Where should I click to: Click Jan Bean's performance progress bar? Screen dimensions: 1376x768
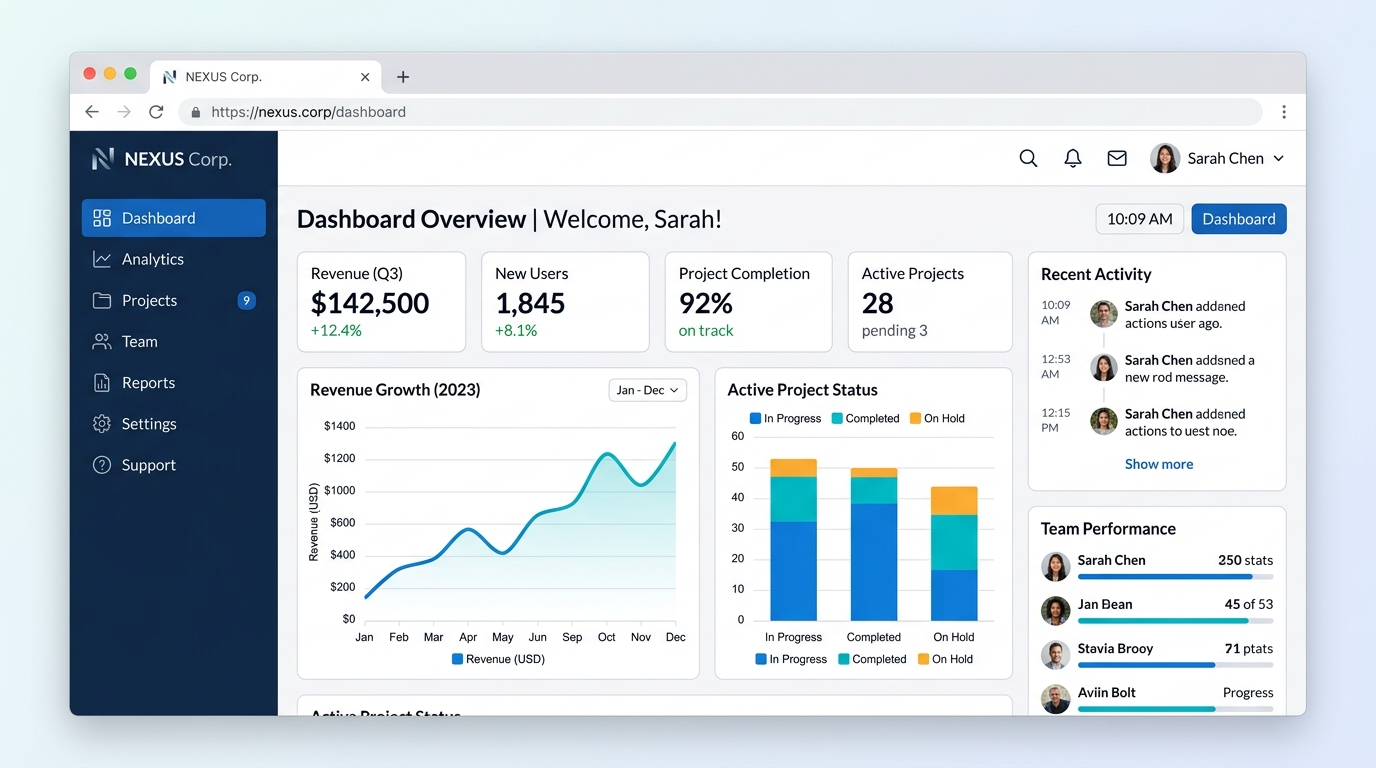tap(1175, 621)
